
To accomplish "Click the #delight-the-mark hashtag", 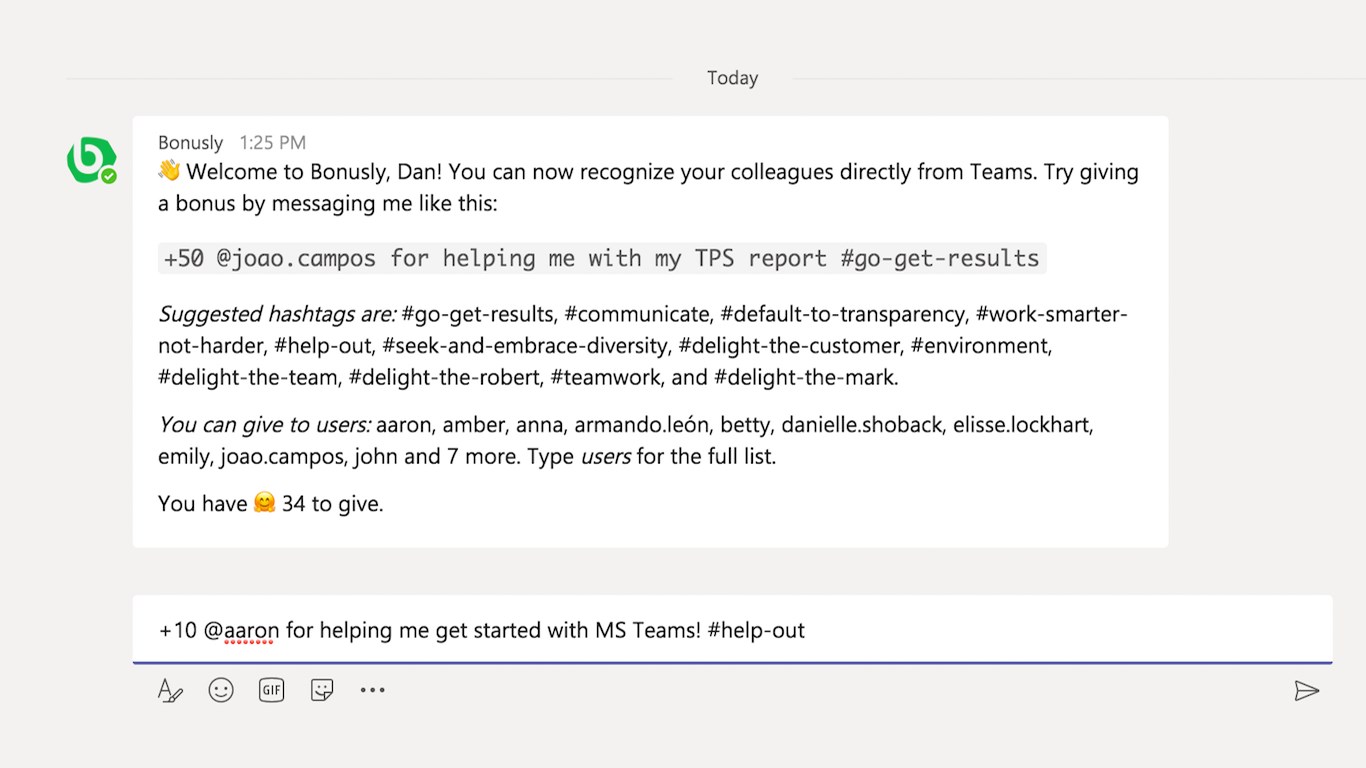I will pyautogui.click(x=803, y=378).
